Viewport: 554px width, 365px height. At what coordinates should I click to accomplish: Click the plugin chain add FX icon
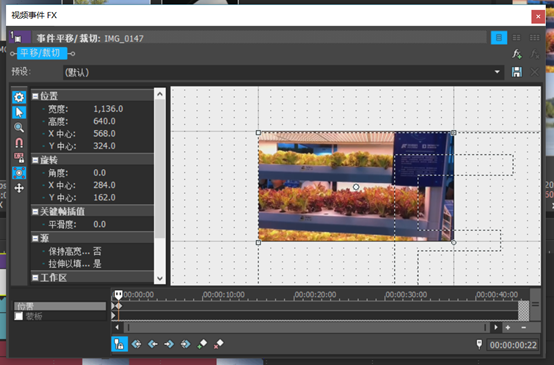coord(517,54)
